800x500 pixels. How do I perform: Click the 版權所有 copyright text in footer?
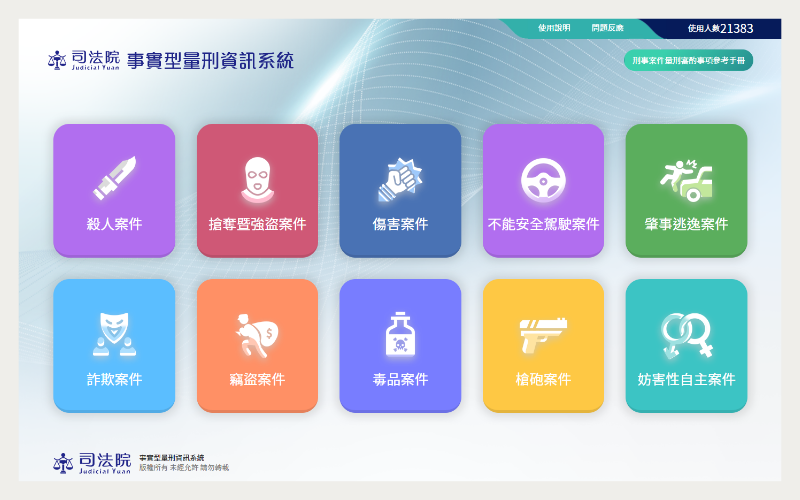[x=183, y=467]
